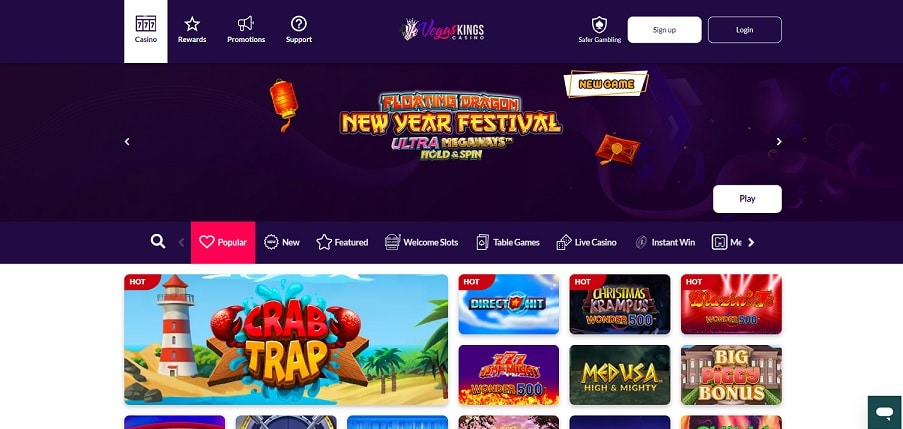Select the Welcome Slots category

[x=422, y=242]
